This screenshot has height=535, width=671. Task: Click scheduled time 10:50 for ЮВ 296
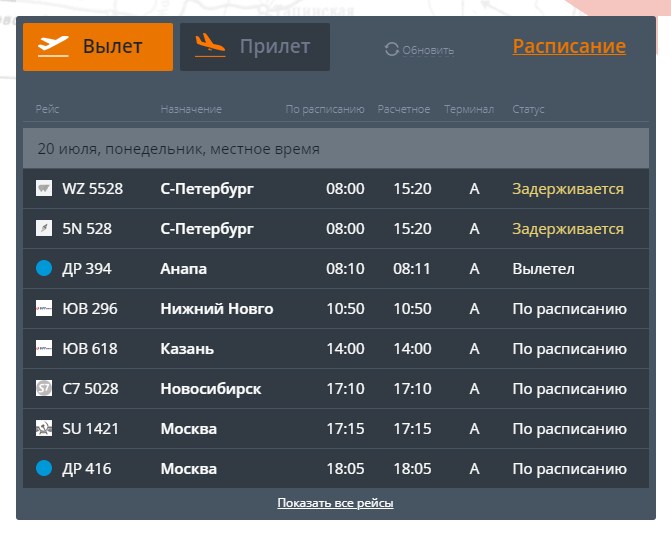tap(345, 309)
